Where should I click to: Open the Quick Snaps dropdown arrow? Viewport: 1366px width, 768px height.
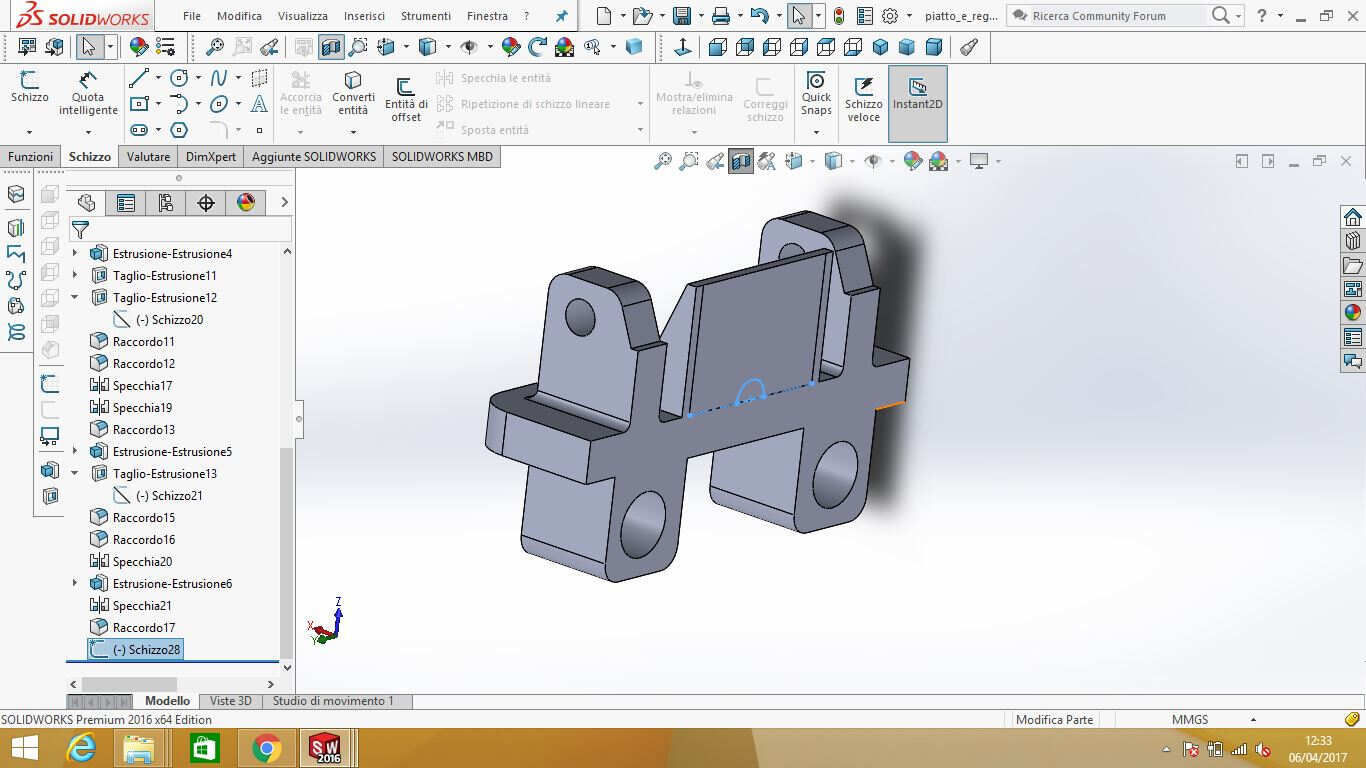coord(816,132)
